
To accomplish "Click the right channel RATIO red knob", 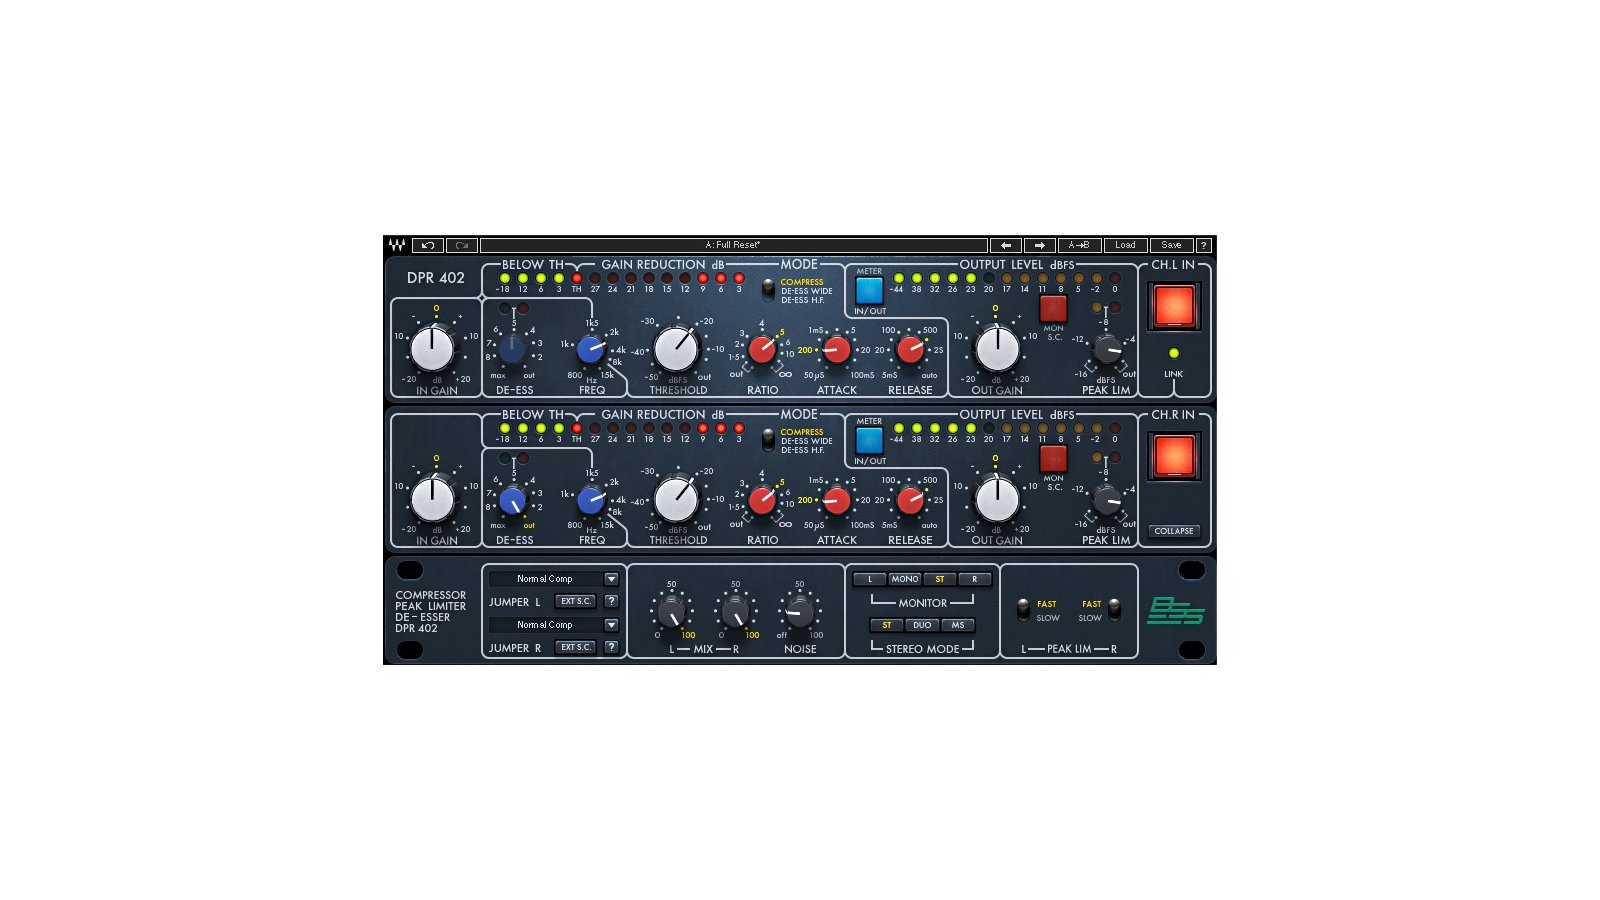I will [x=762, y=500].
